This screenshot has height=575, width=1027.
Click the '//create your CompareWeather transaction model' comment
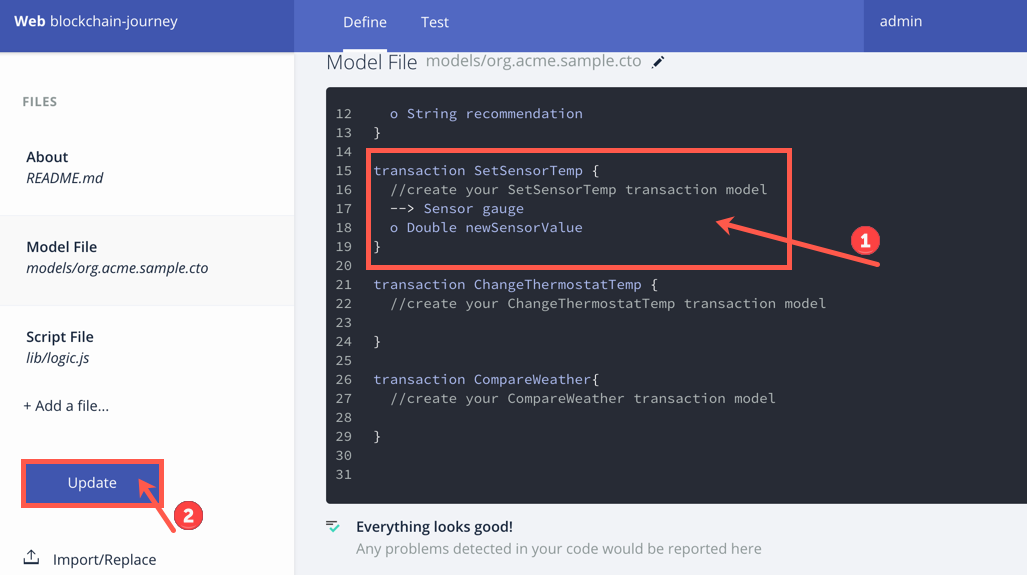[583, 399]
